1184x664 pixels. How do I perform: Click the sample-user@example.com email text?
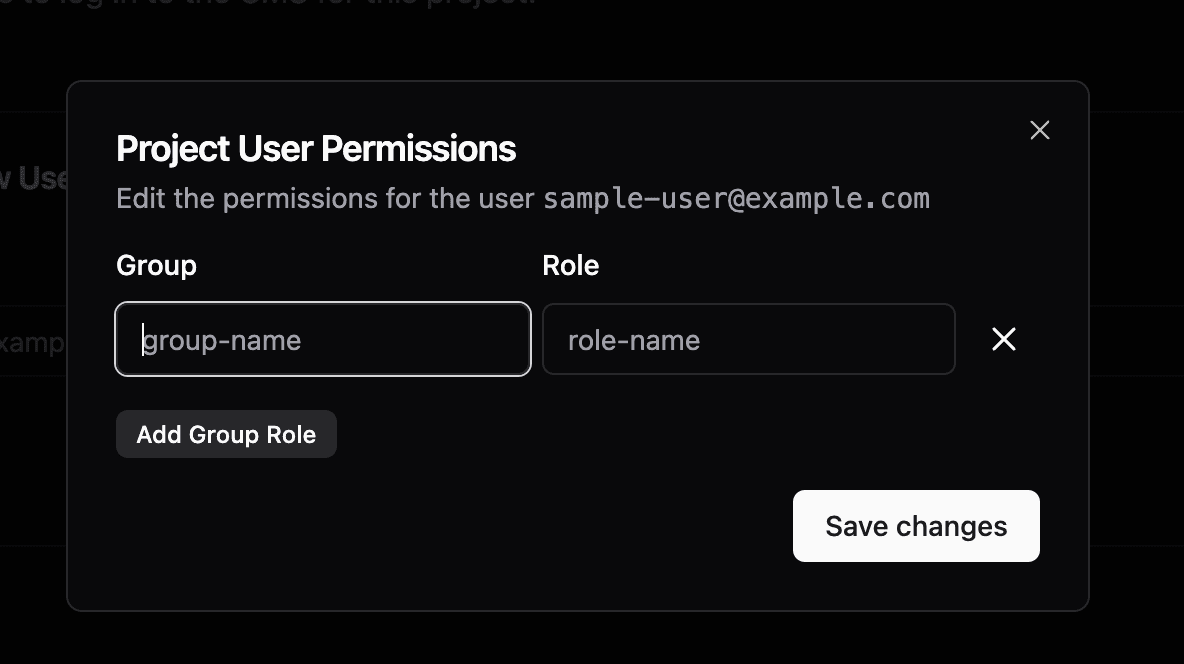[736, 198]
